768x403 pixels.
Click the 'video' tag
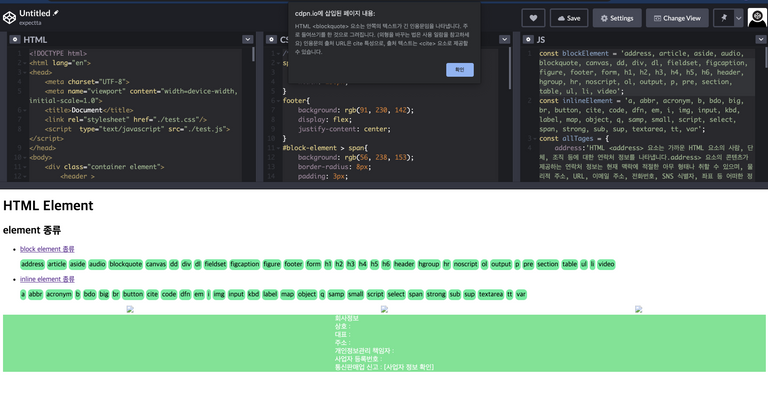606,264
